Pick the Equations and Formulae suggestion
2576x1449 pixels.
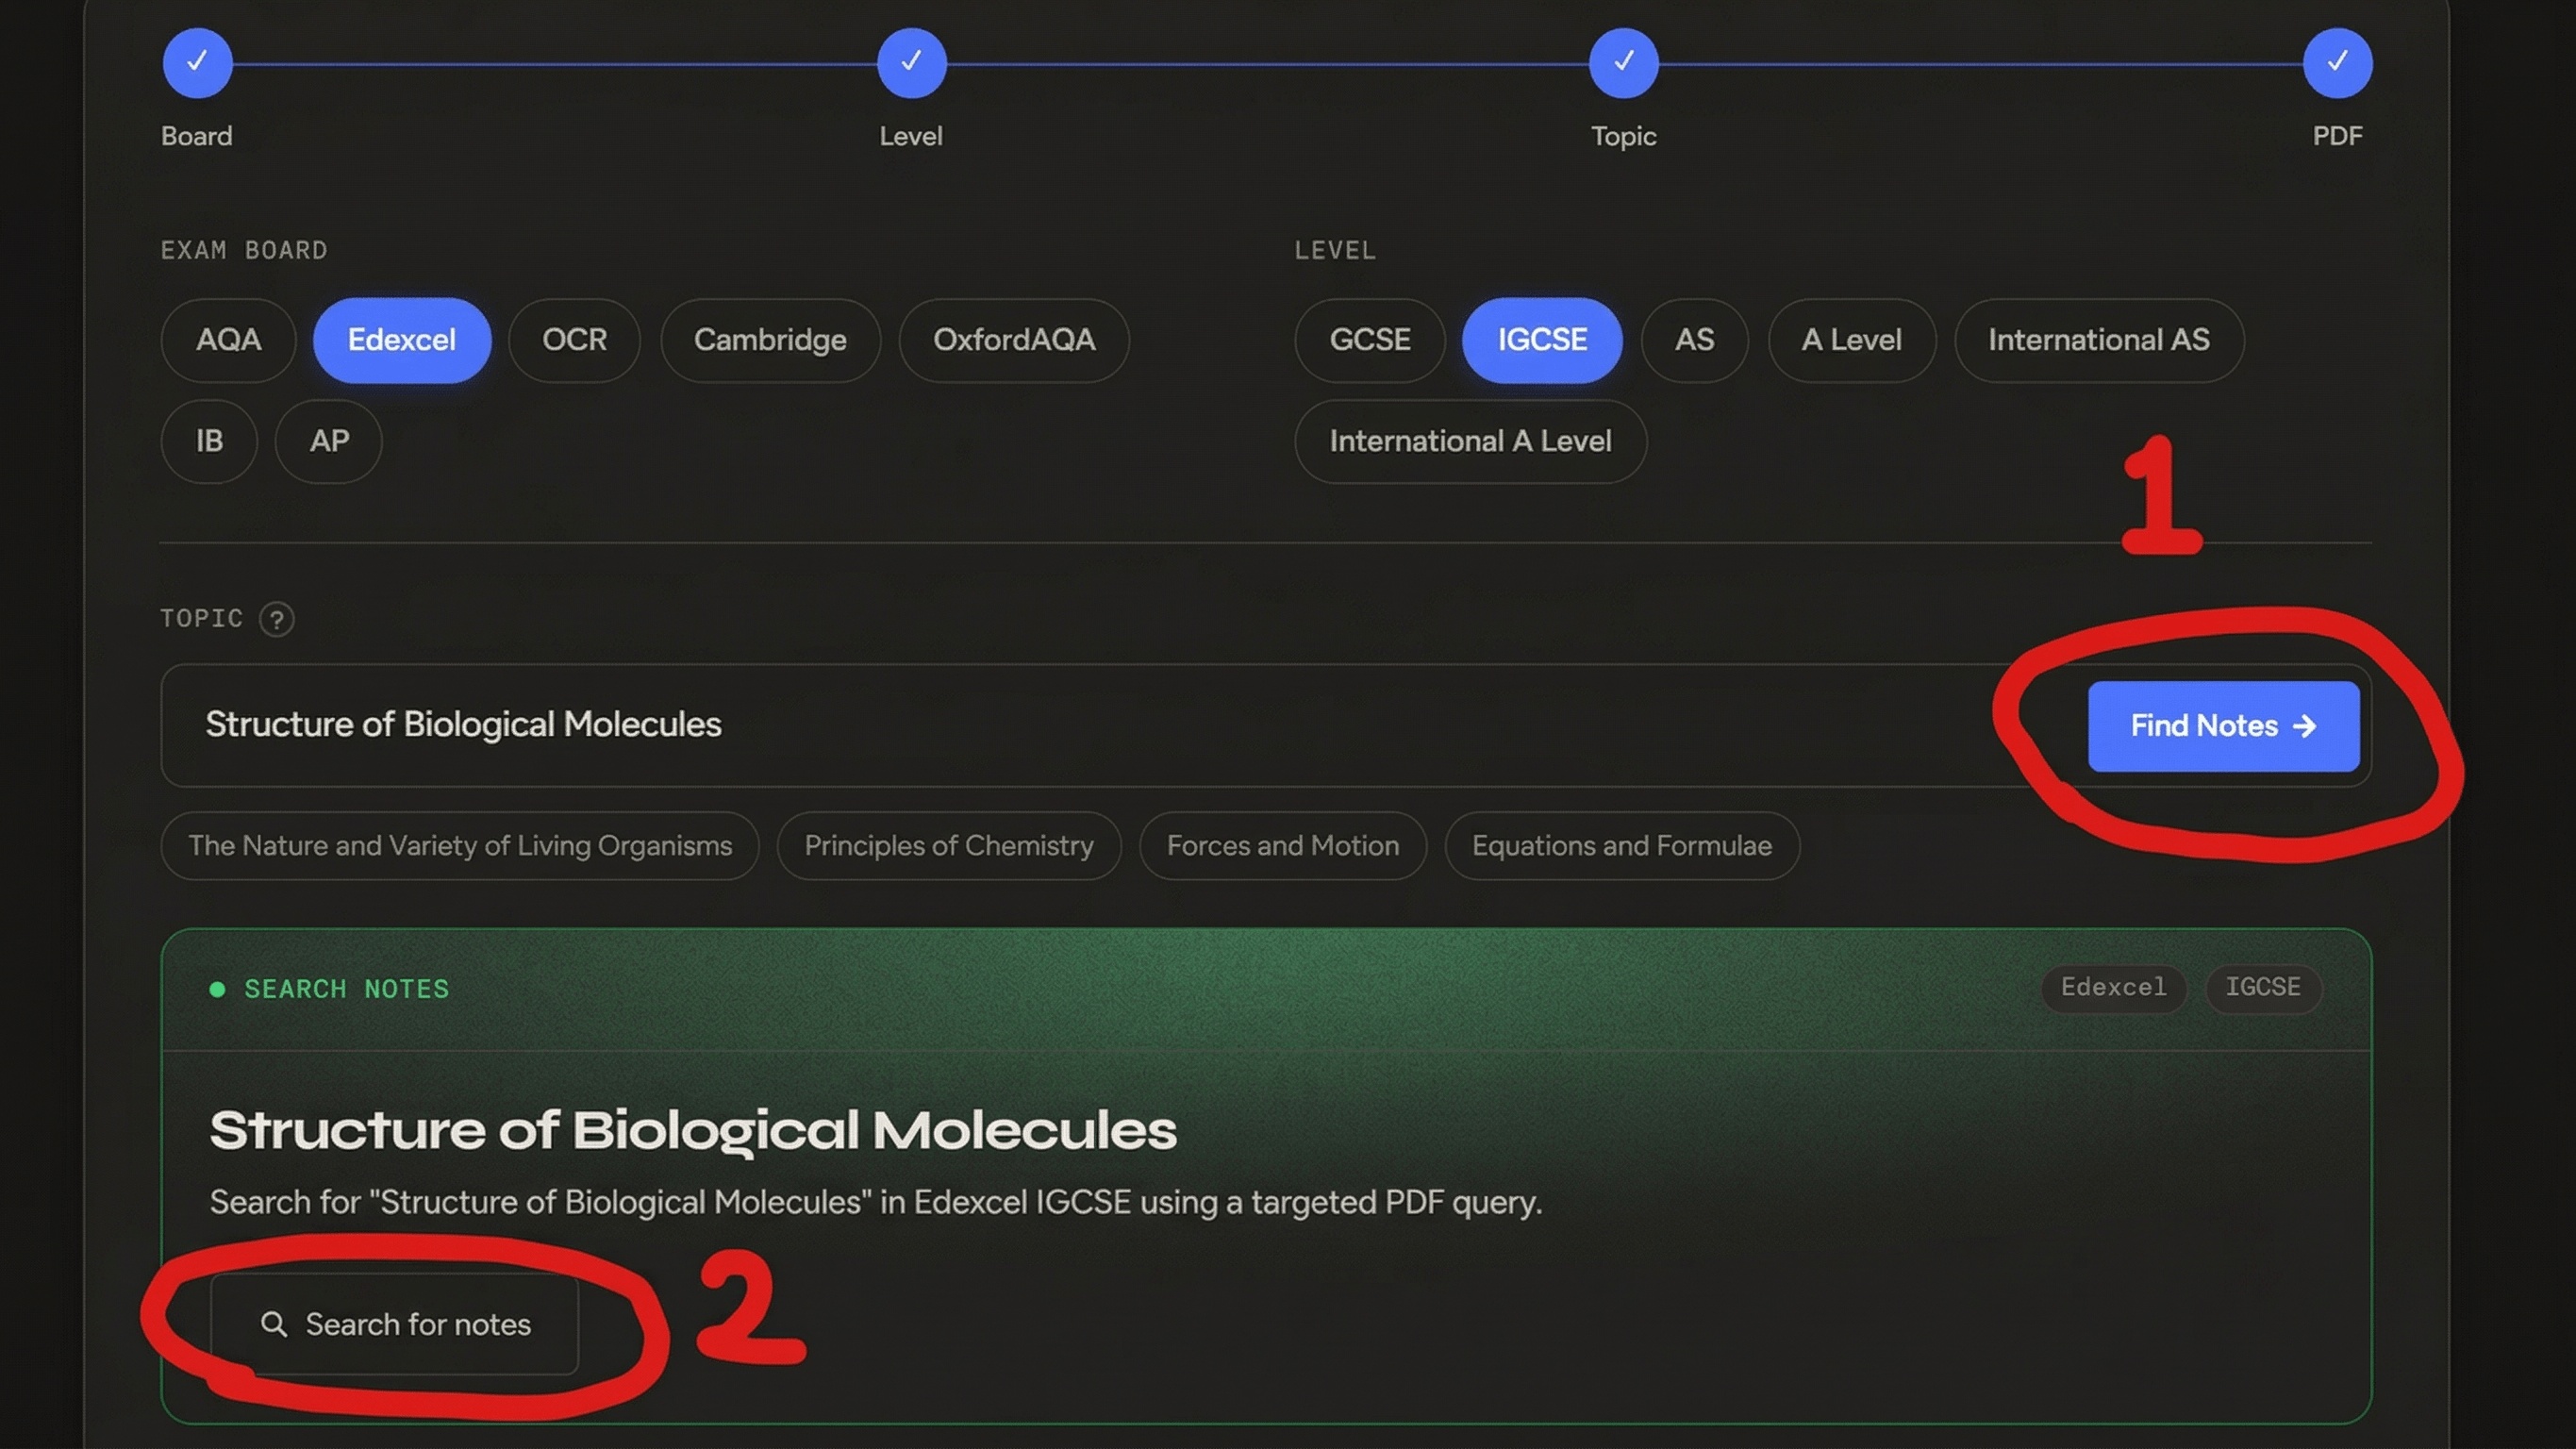(1621, 845)
